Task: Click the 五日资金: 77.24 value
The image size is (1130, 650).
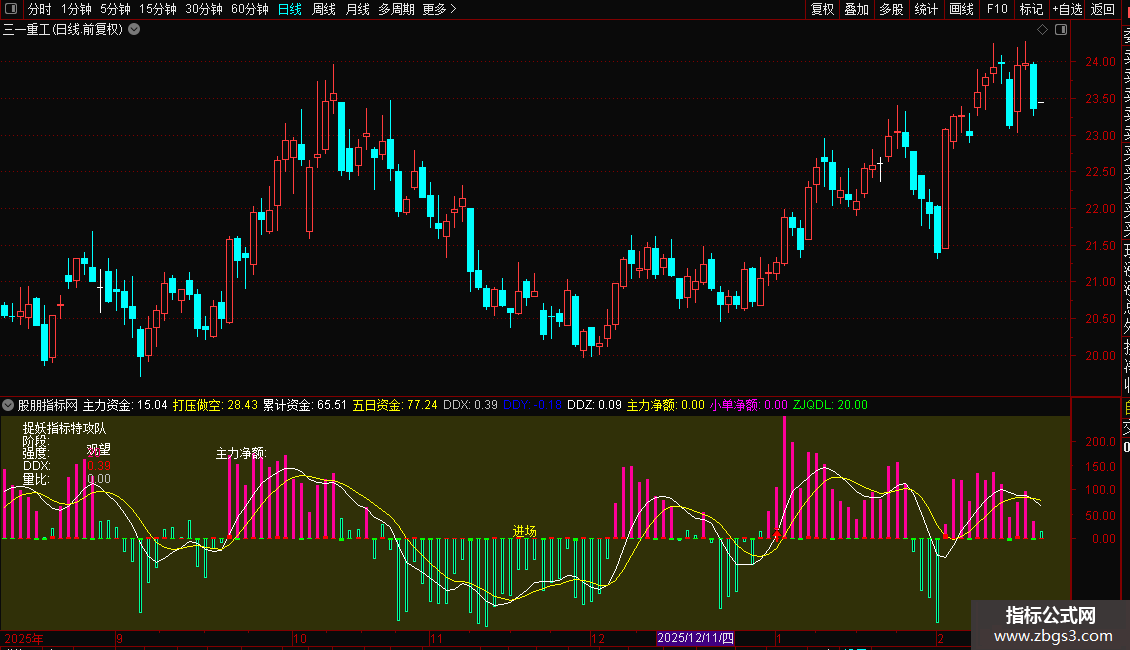Action: click(395, 405)
